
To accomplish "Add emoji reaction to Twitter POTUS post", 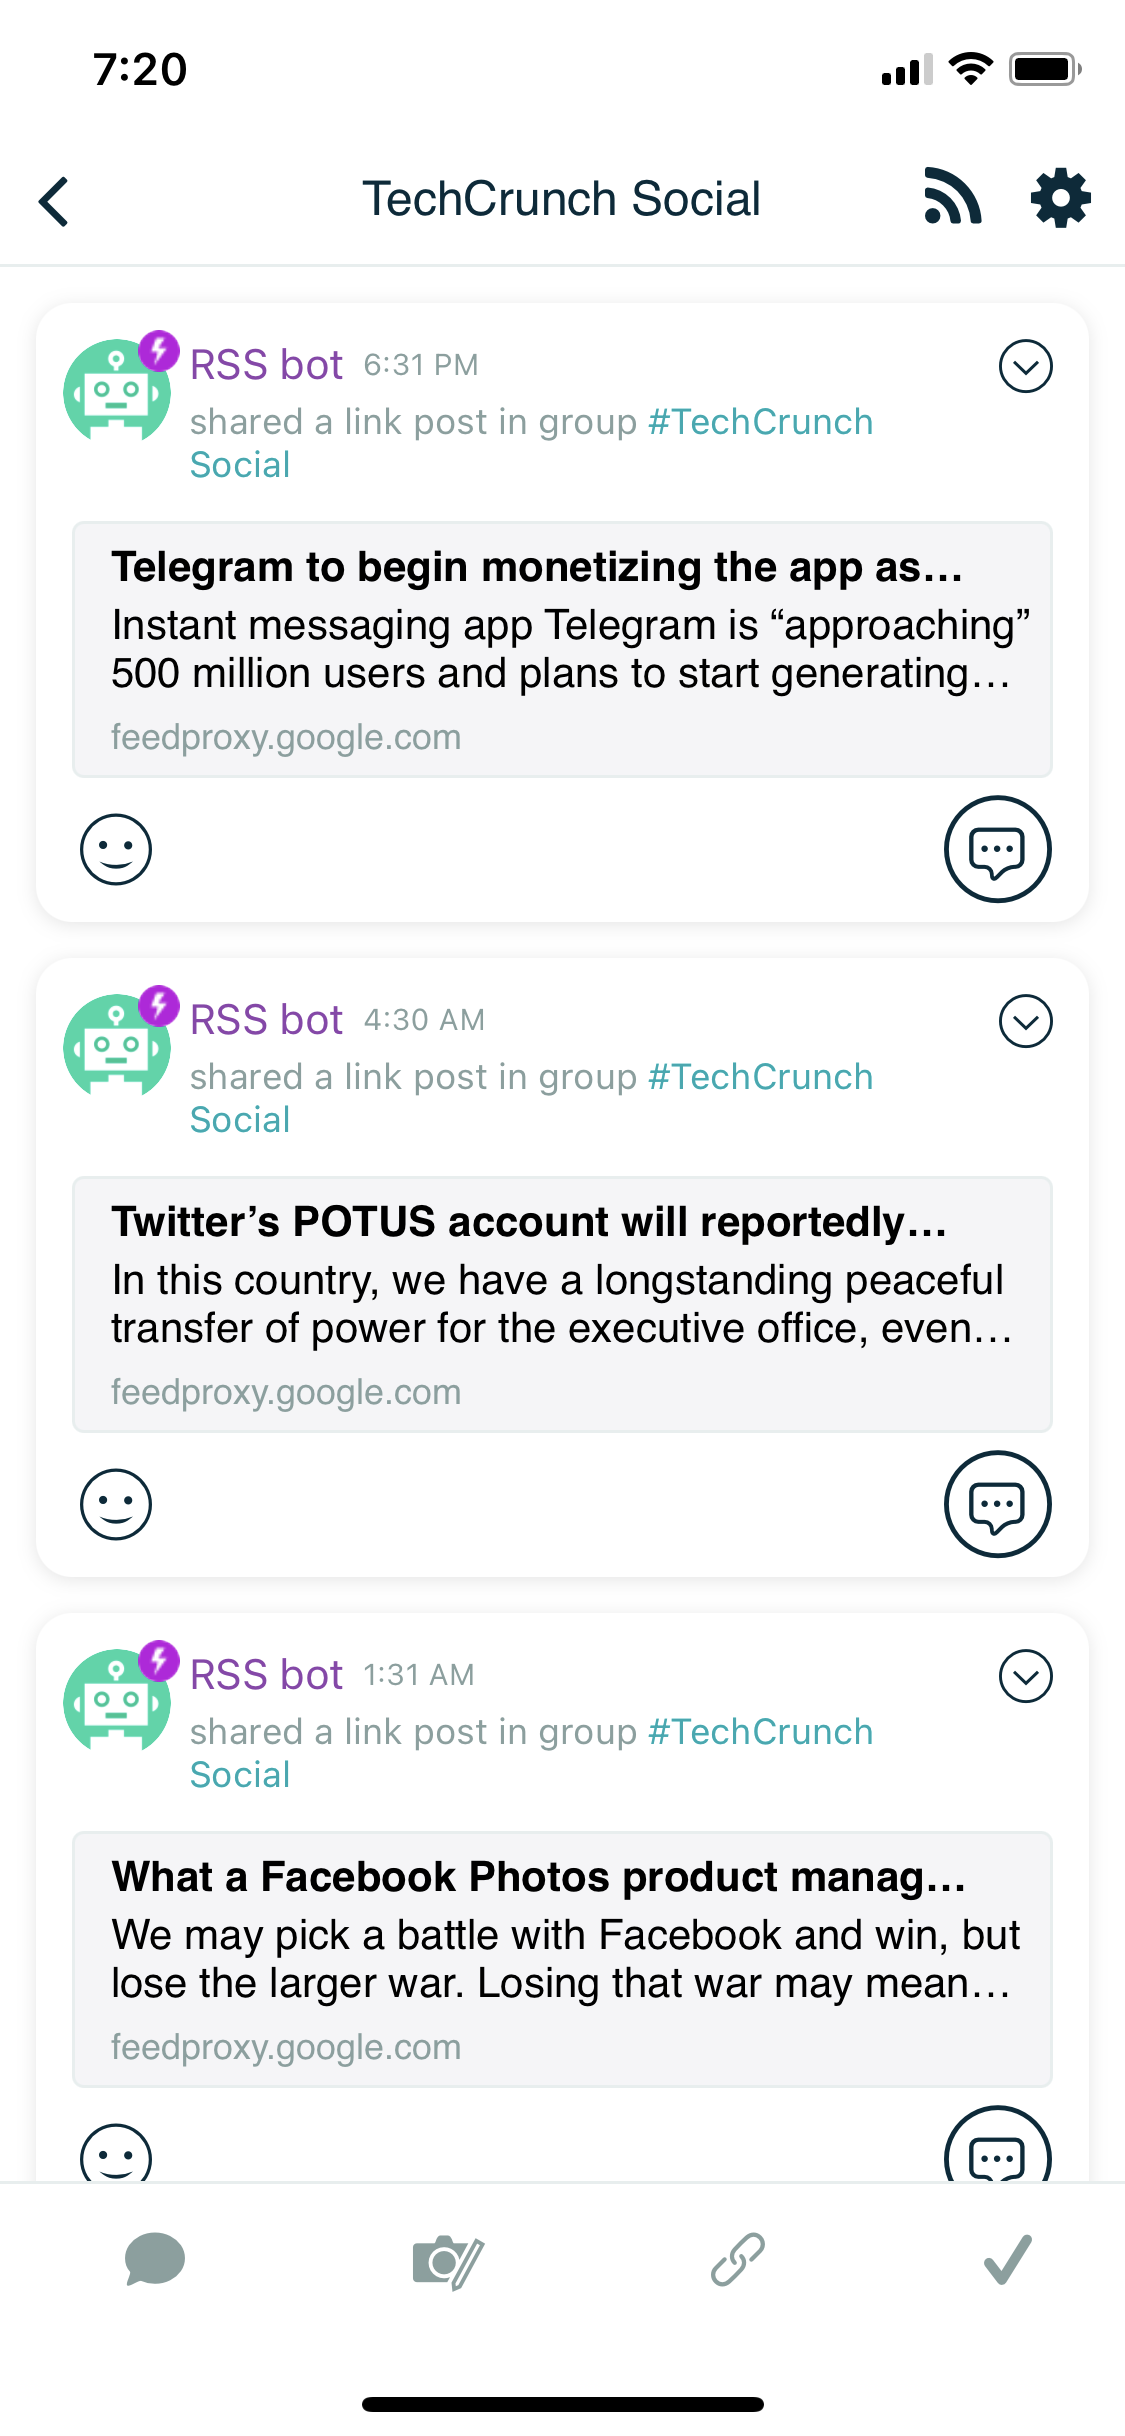I will point(116,1504).
